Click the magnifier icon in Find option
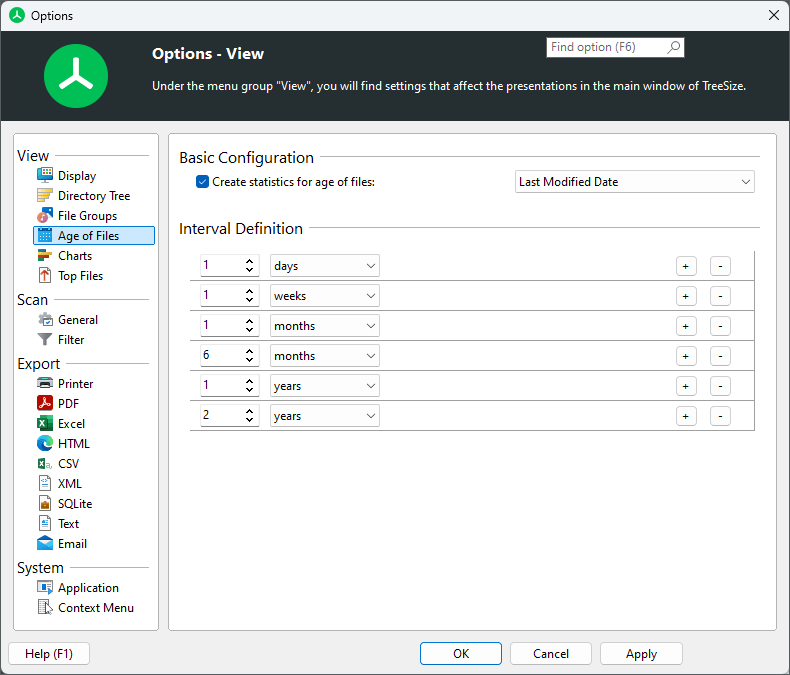This screenshot has width=790, height=675. [674, 47]
